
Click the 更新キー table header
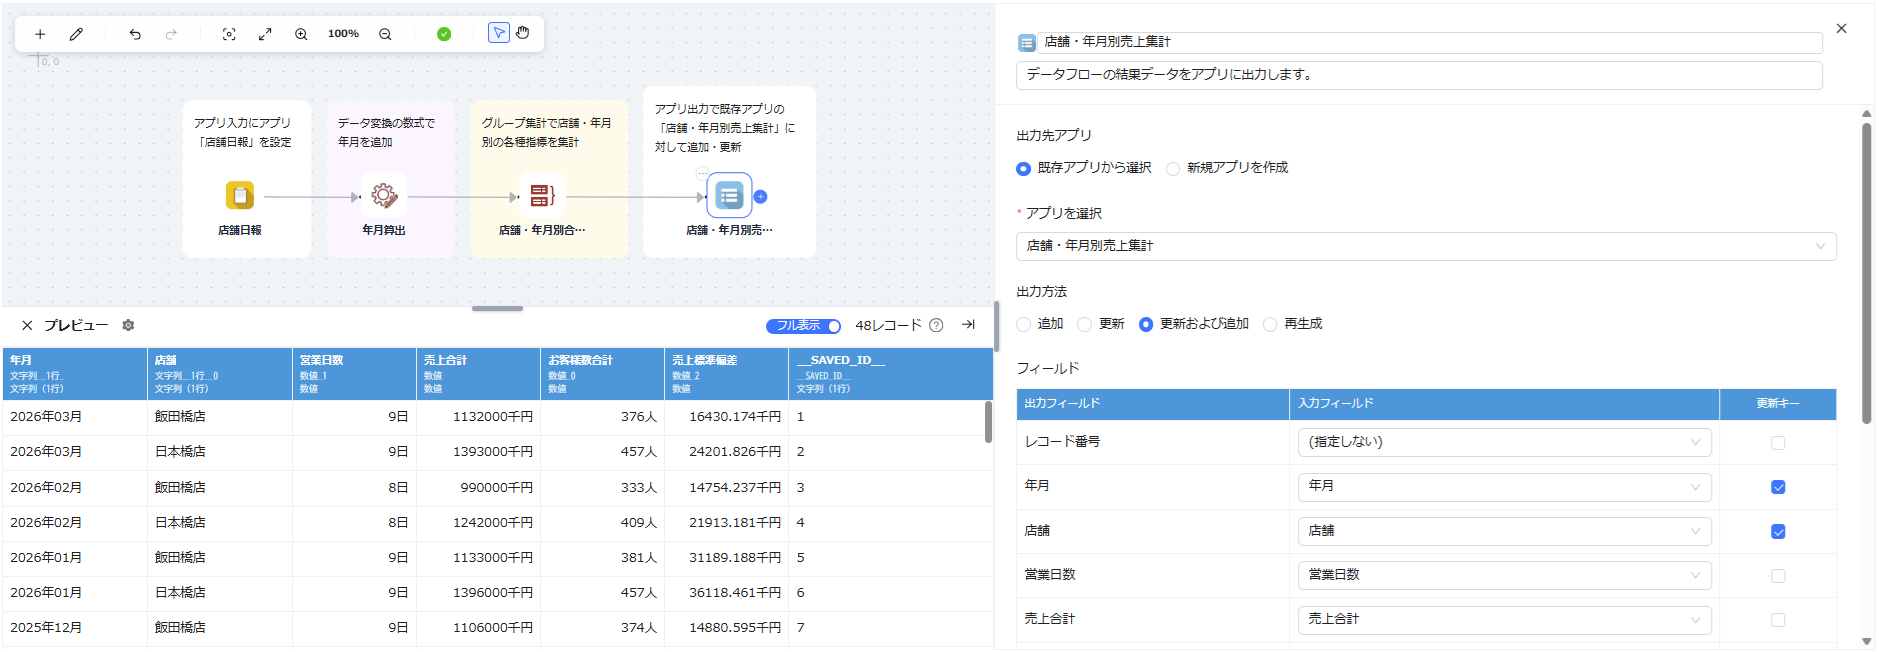pyautogui.click(x=1778, y=404)
